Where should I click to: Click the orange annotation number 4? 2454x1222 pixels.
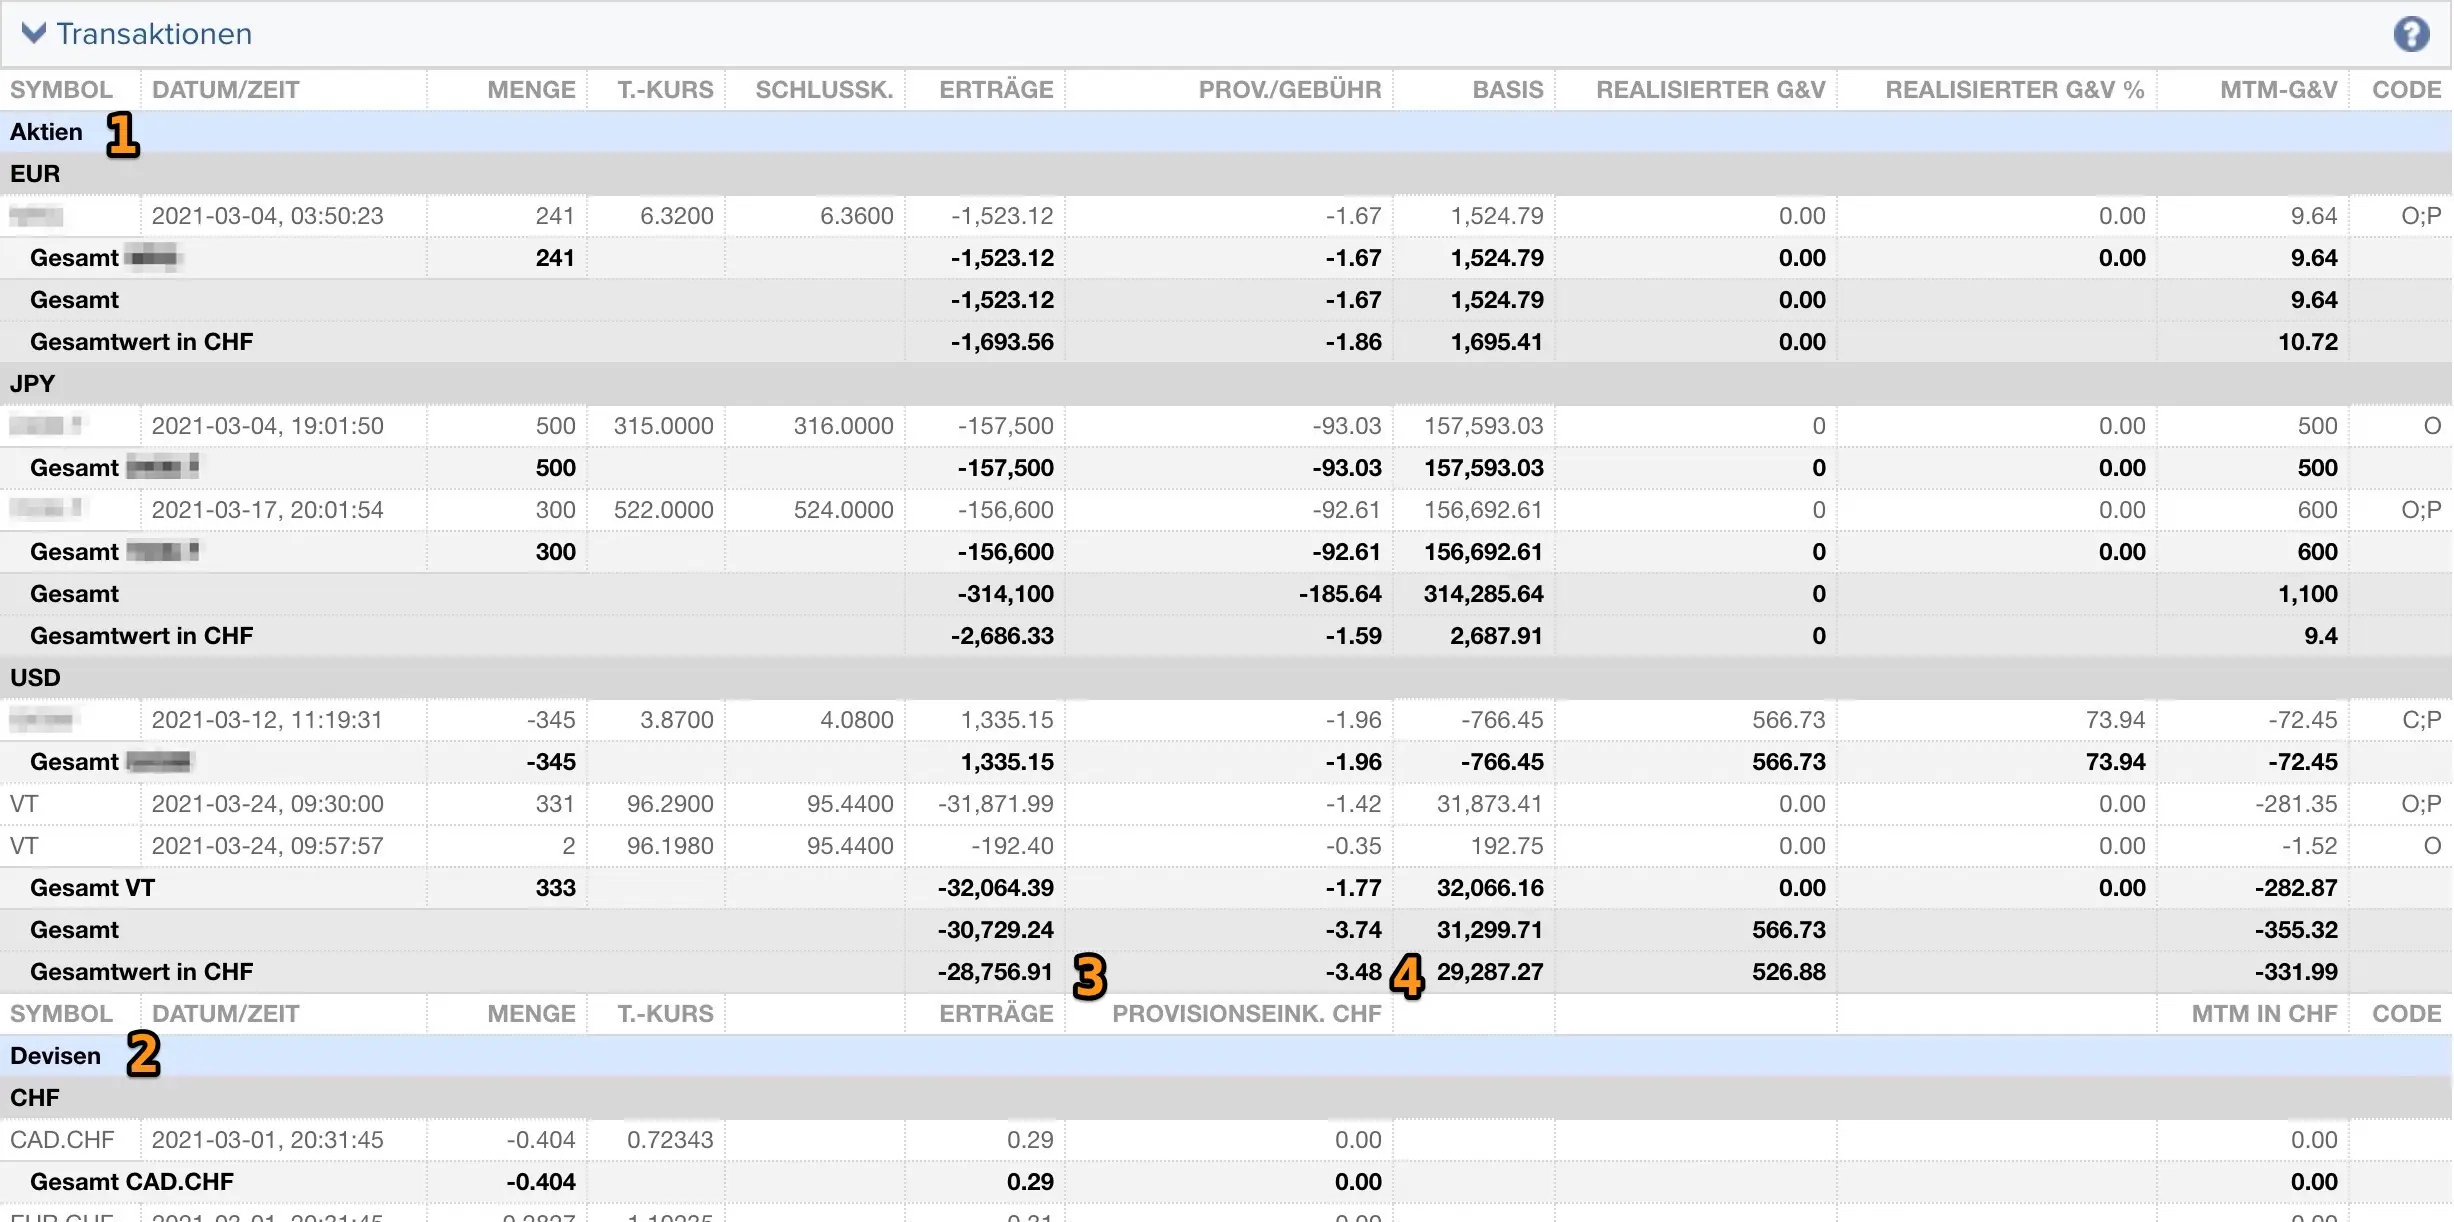(1407, 976)
